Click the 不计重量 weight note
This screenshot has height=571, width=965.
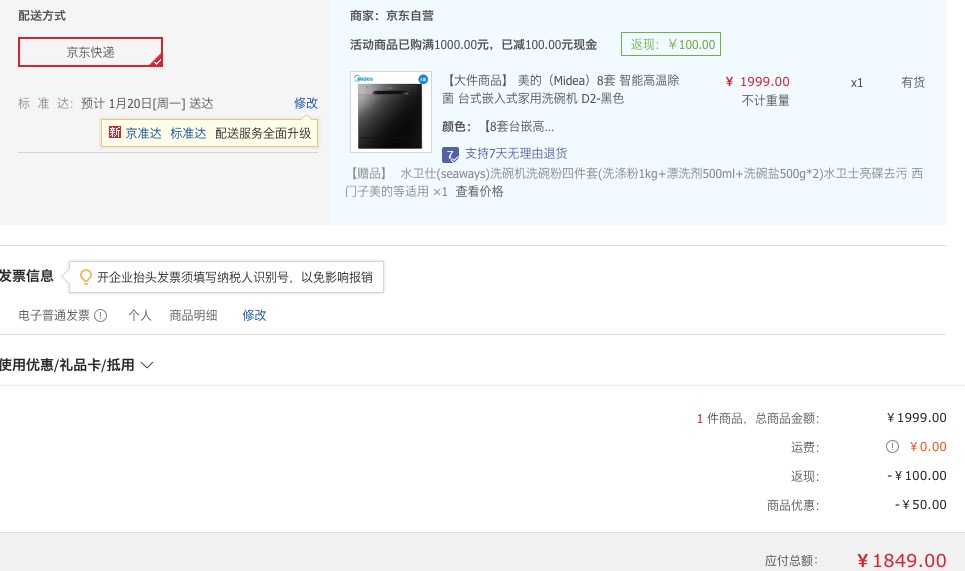pos(766,101)
